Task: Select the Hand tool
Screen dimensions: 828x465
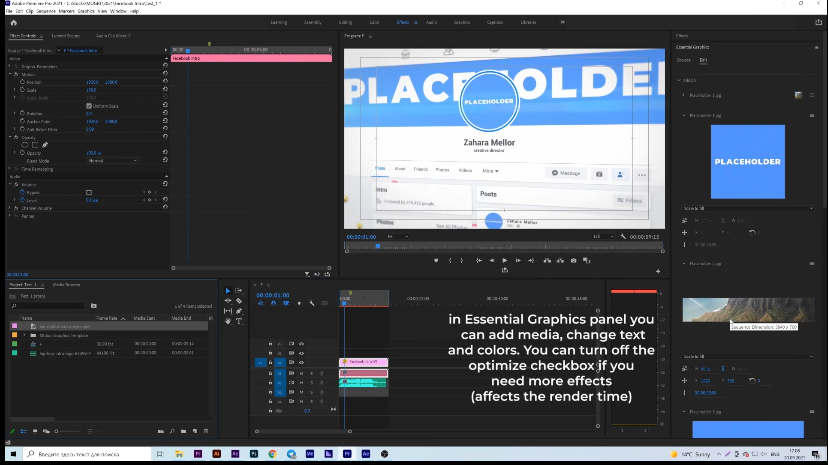Action: click(228, 321)
